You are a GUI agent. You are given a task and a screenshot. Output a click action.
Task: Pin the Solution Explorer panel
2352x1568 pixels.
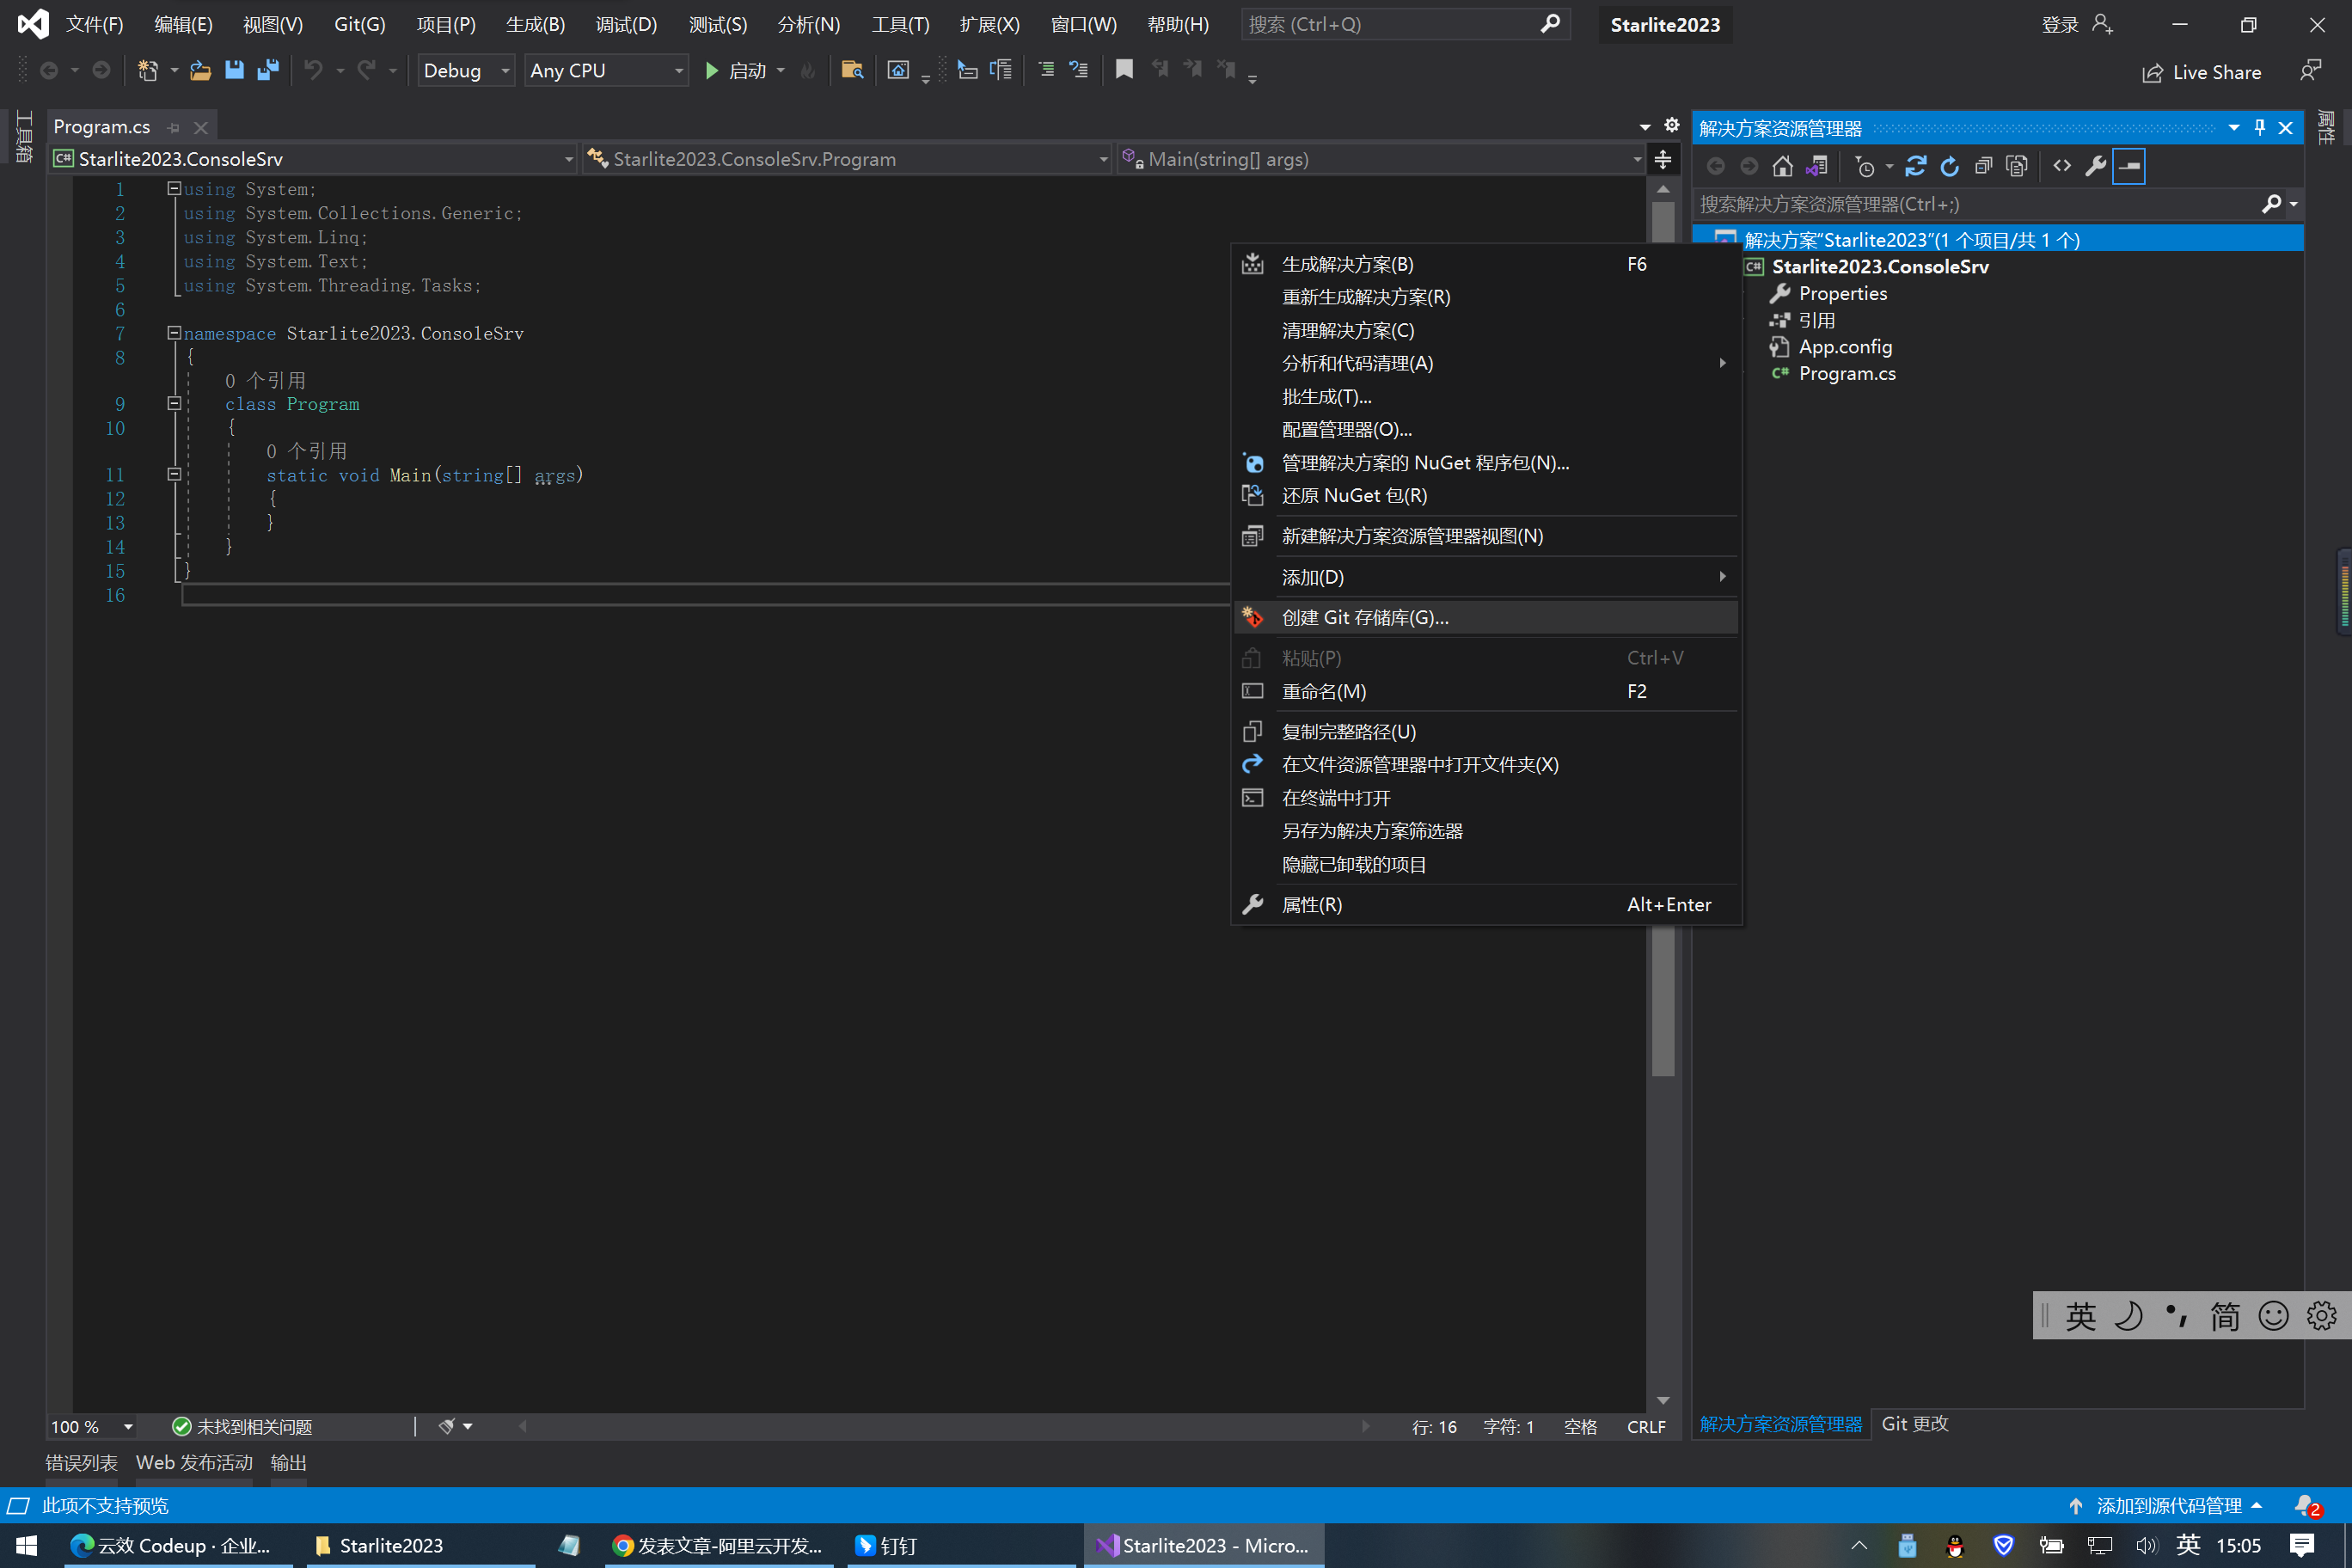2259,127
